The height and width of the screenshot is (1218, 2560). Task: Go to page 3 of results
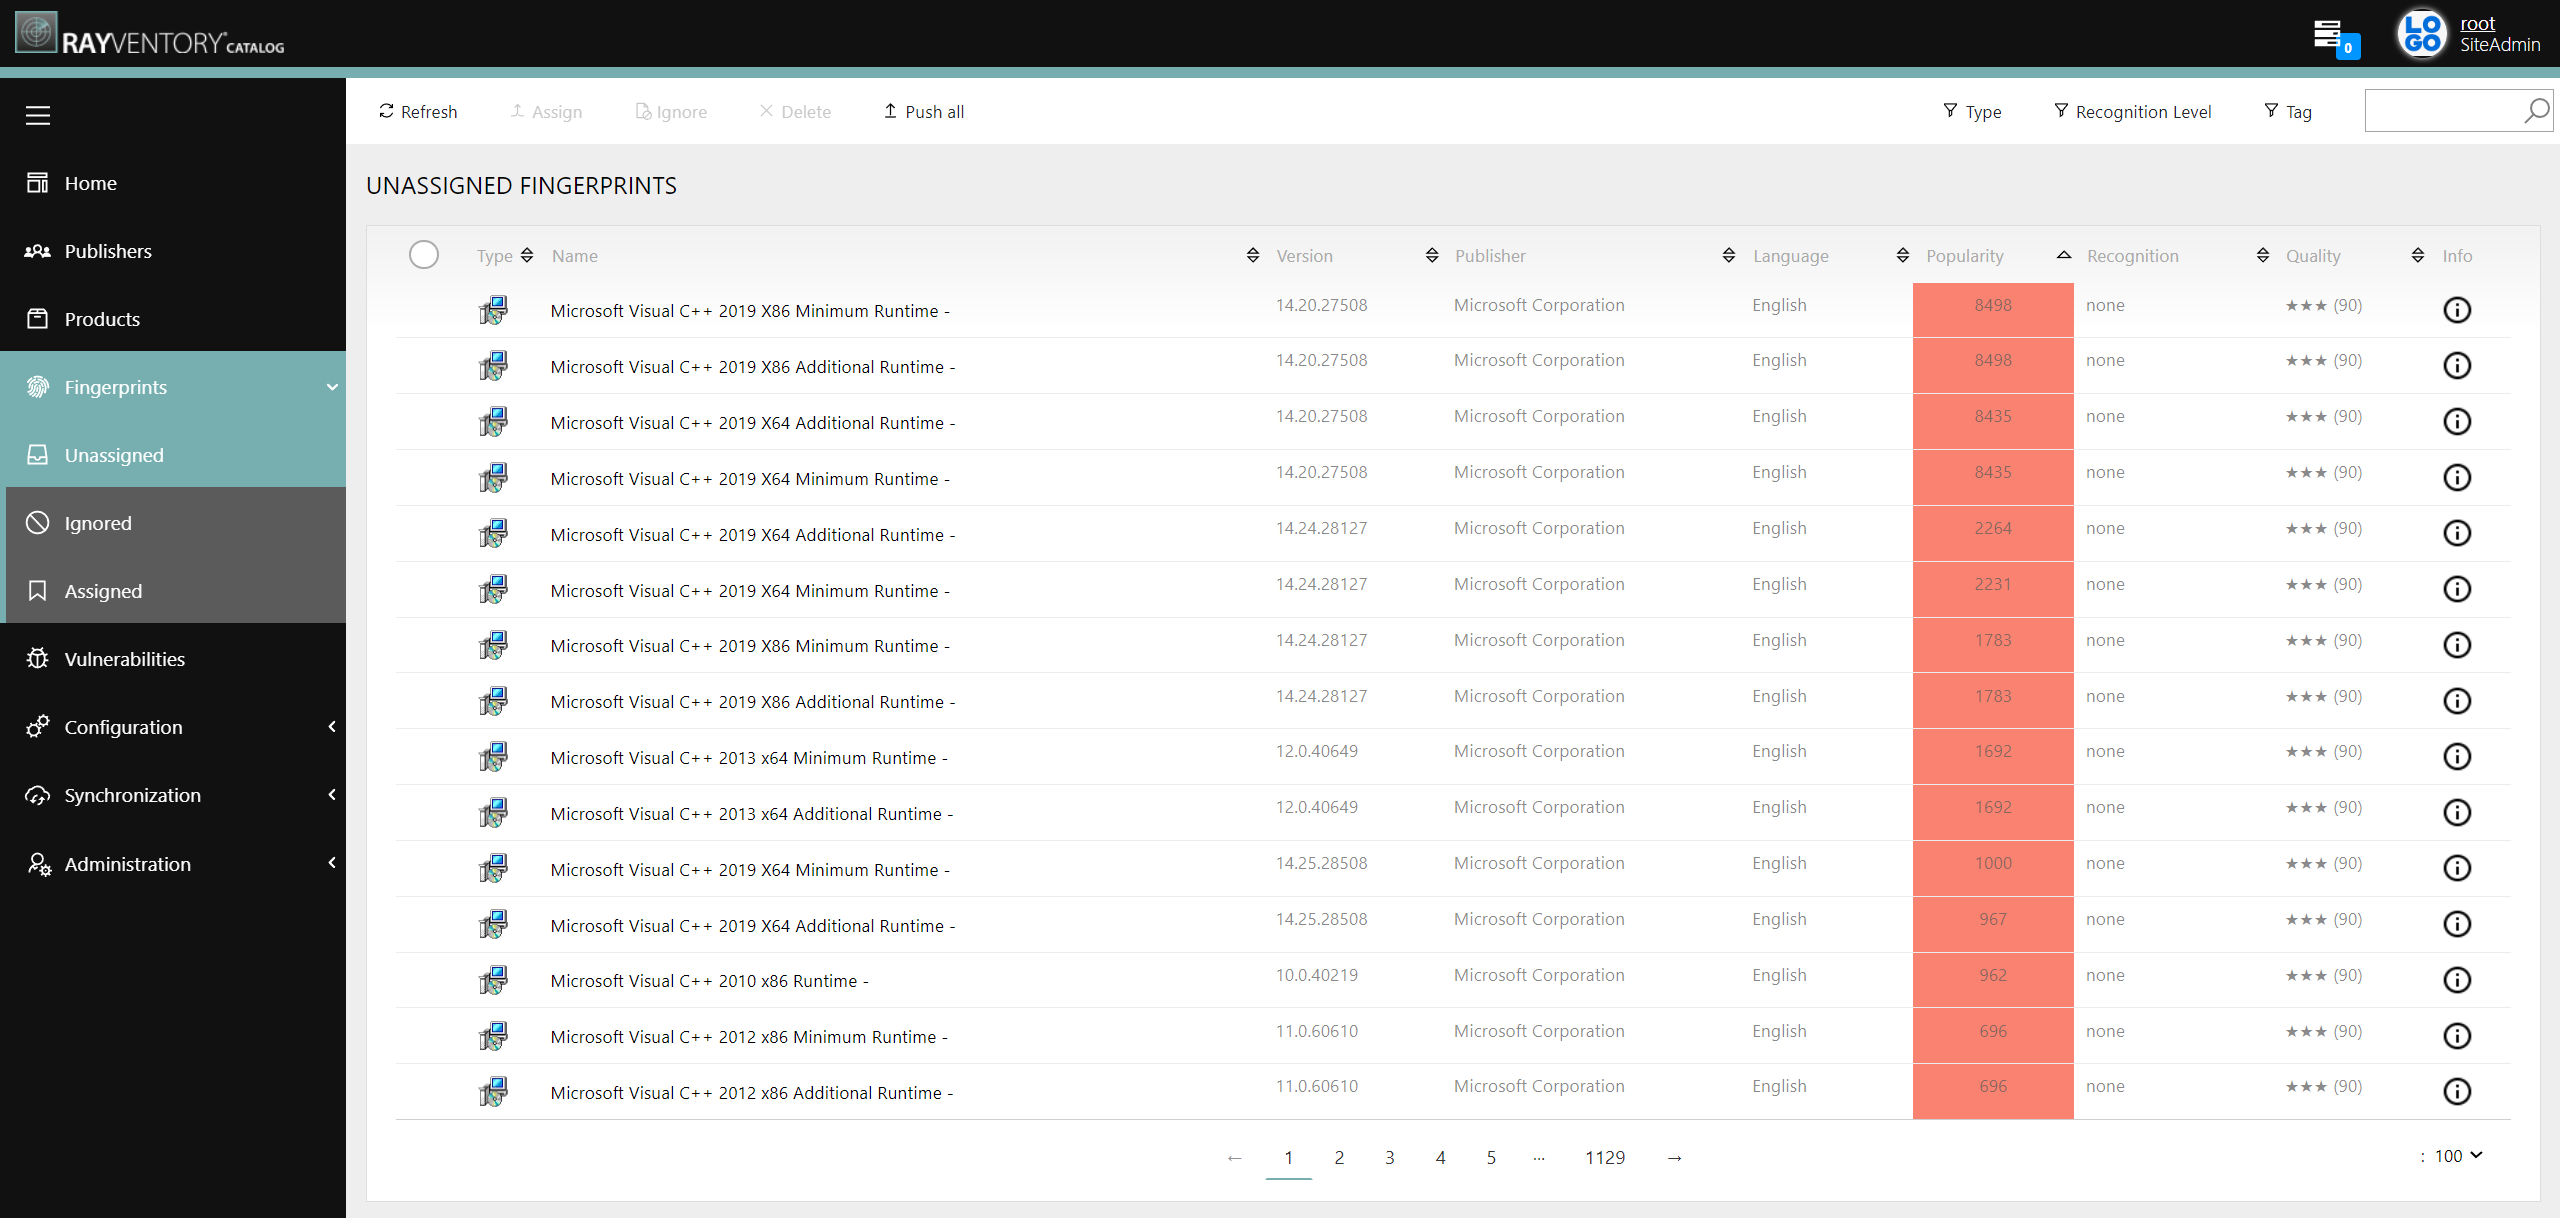(x=1389, y=1157)
